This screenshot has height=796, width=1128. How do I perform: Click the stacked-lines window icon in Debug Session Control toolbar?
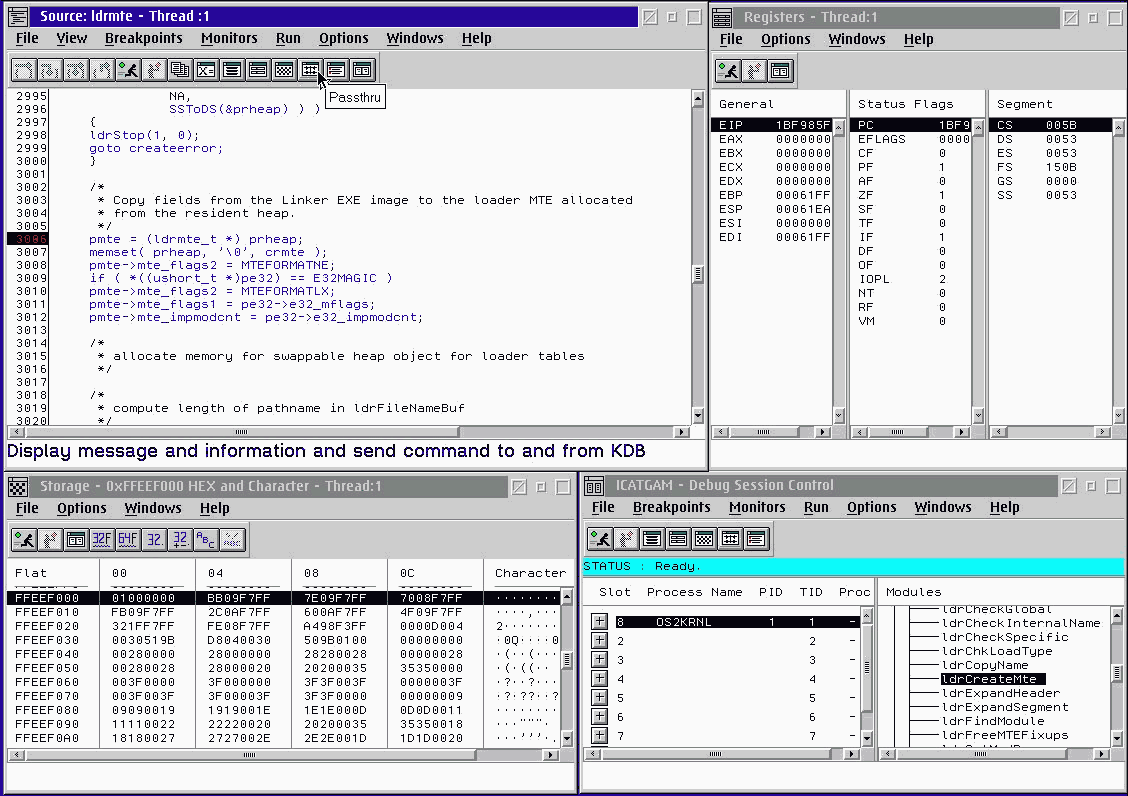652,539
